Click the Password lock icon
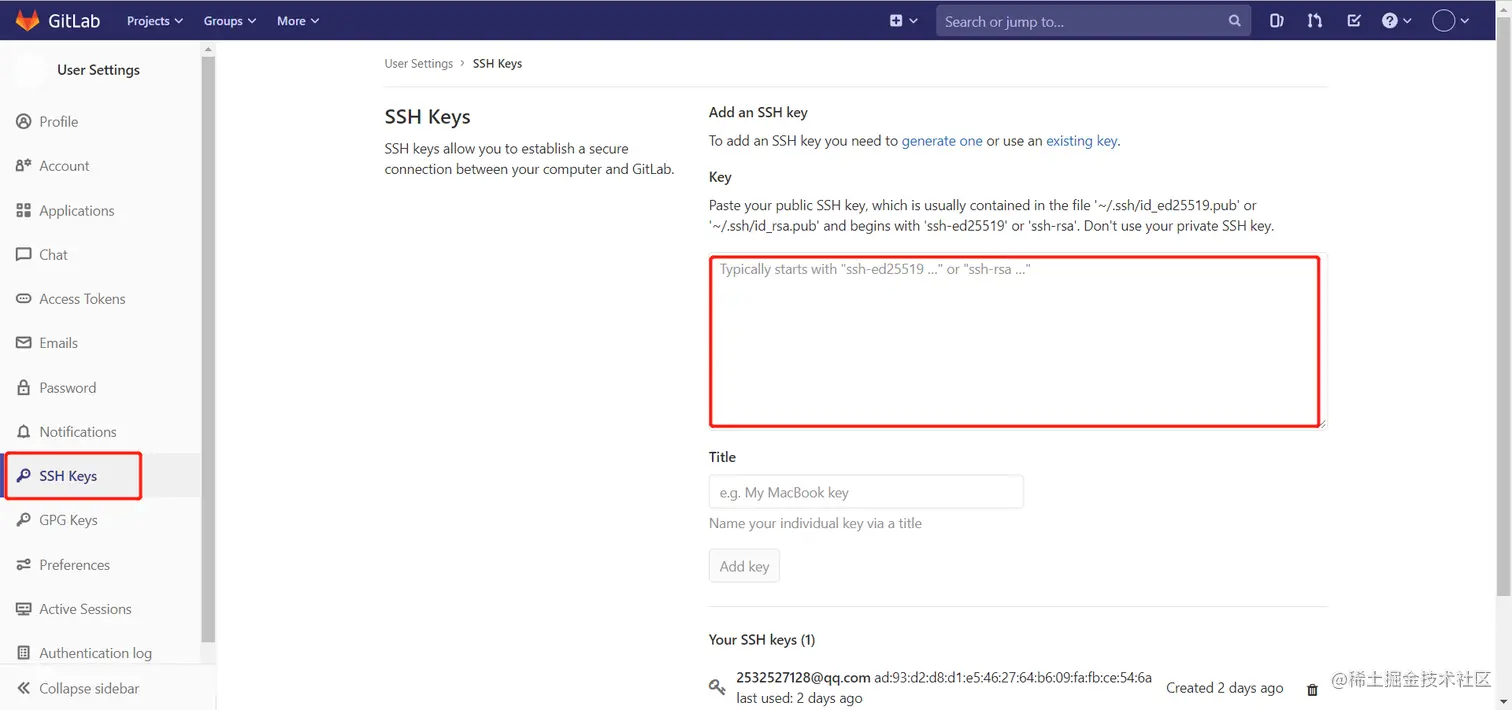Viewport: 1512px width, 710px height. click(24, 388)
